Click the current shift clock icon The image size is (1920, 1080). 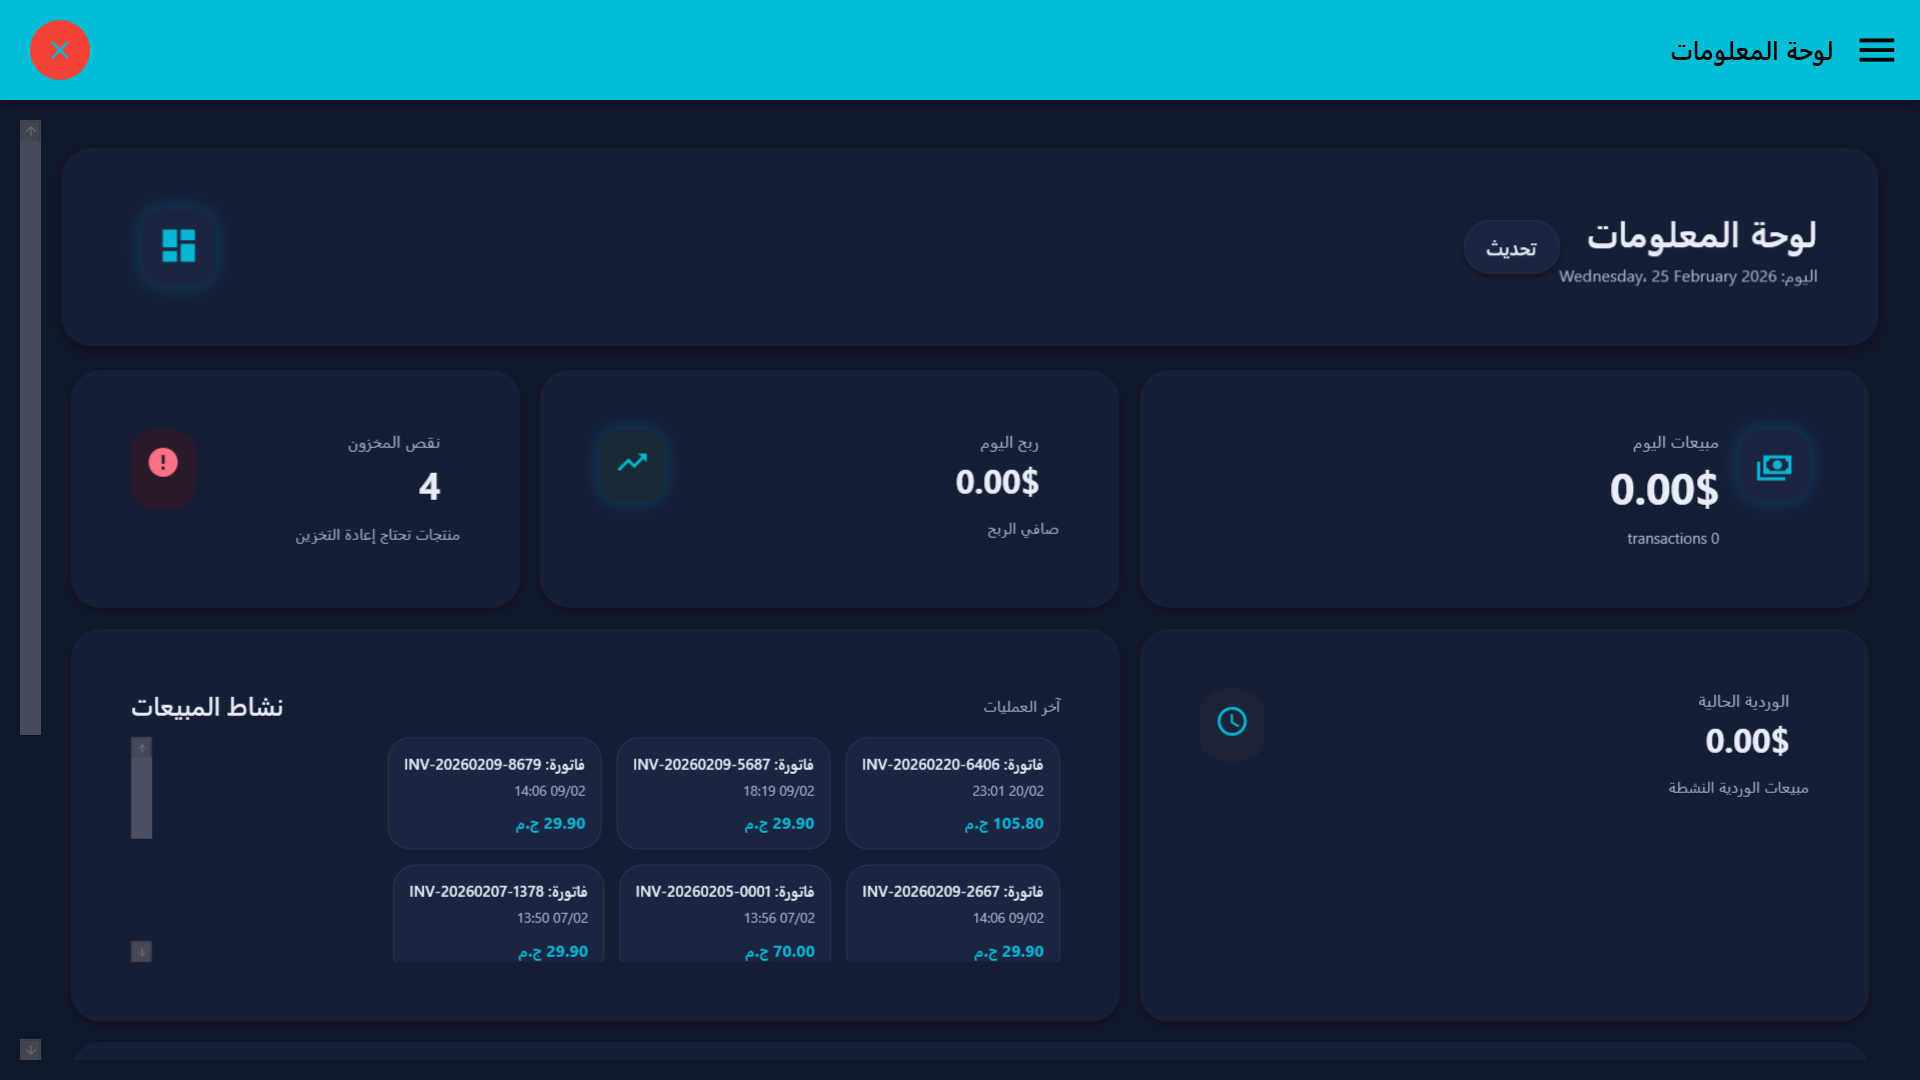(1231, 719)
